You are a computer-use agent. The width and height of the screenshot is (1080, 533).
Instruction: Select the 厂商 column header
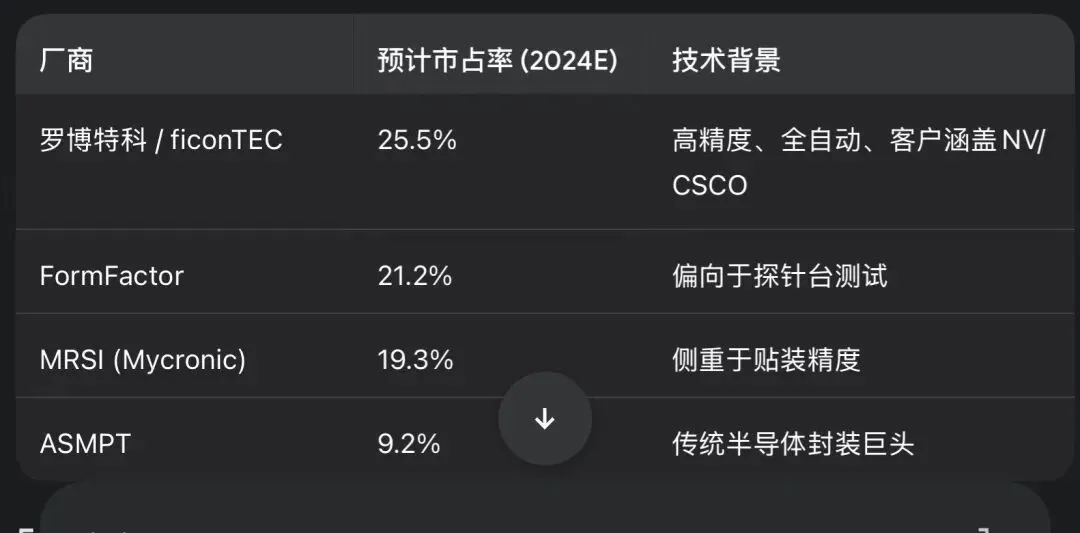66,61
